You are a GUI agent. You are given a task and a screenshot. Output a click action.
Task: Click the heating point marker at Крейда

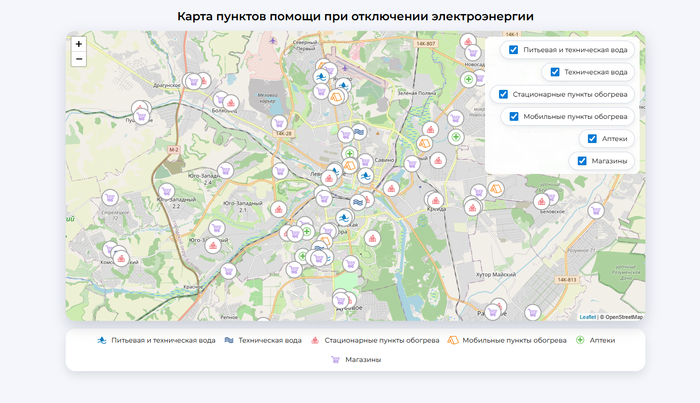click(436, 201)
